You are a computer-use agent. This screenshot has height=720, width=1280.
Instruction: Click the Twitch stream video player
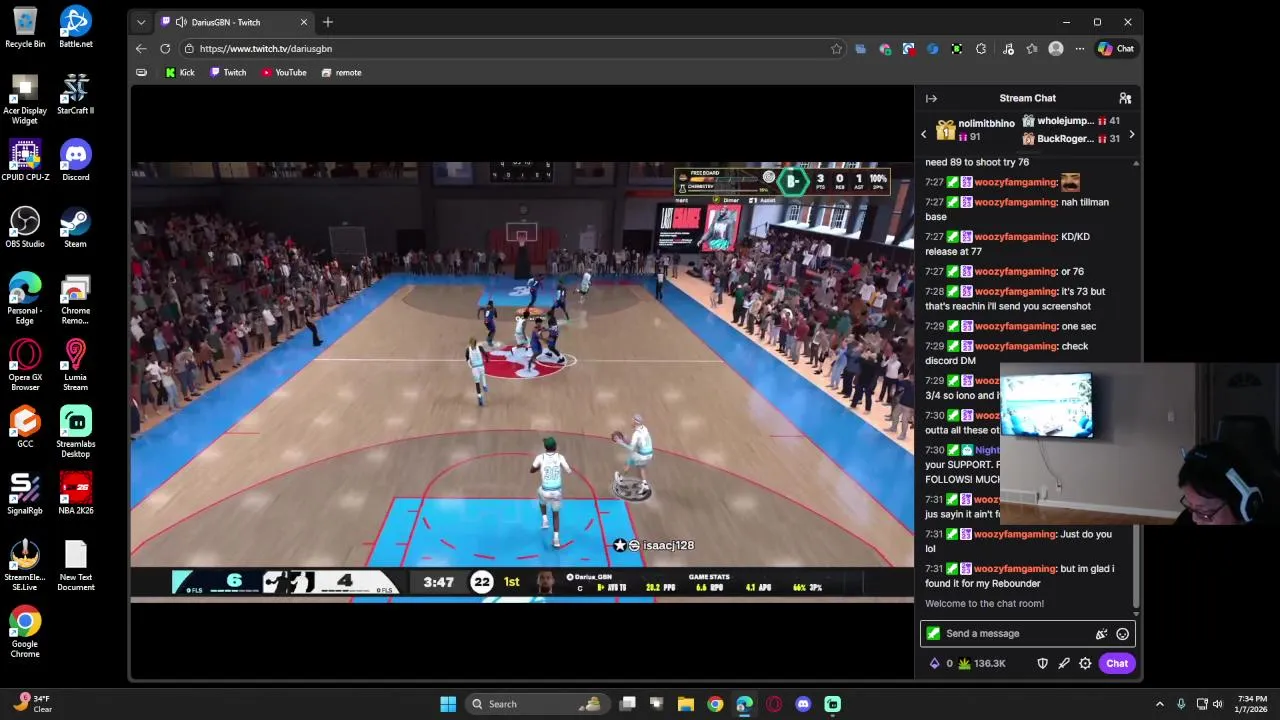point(522,381)
